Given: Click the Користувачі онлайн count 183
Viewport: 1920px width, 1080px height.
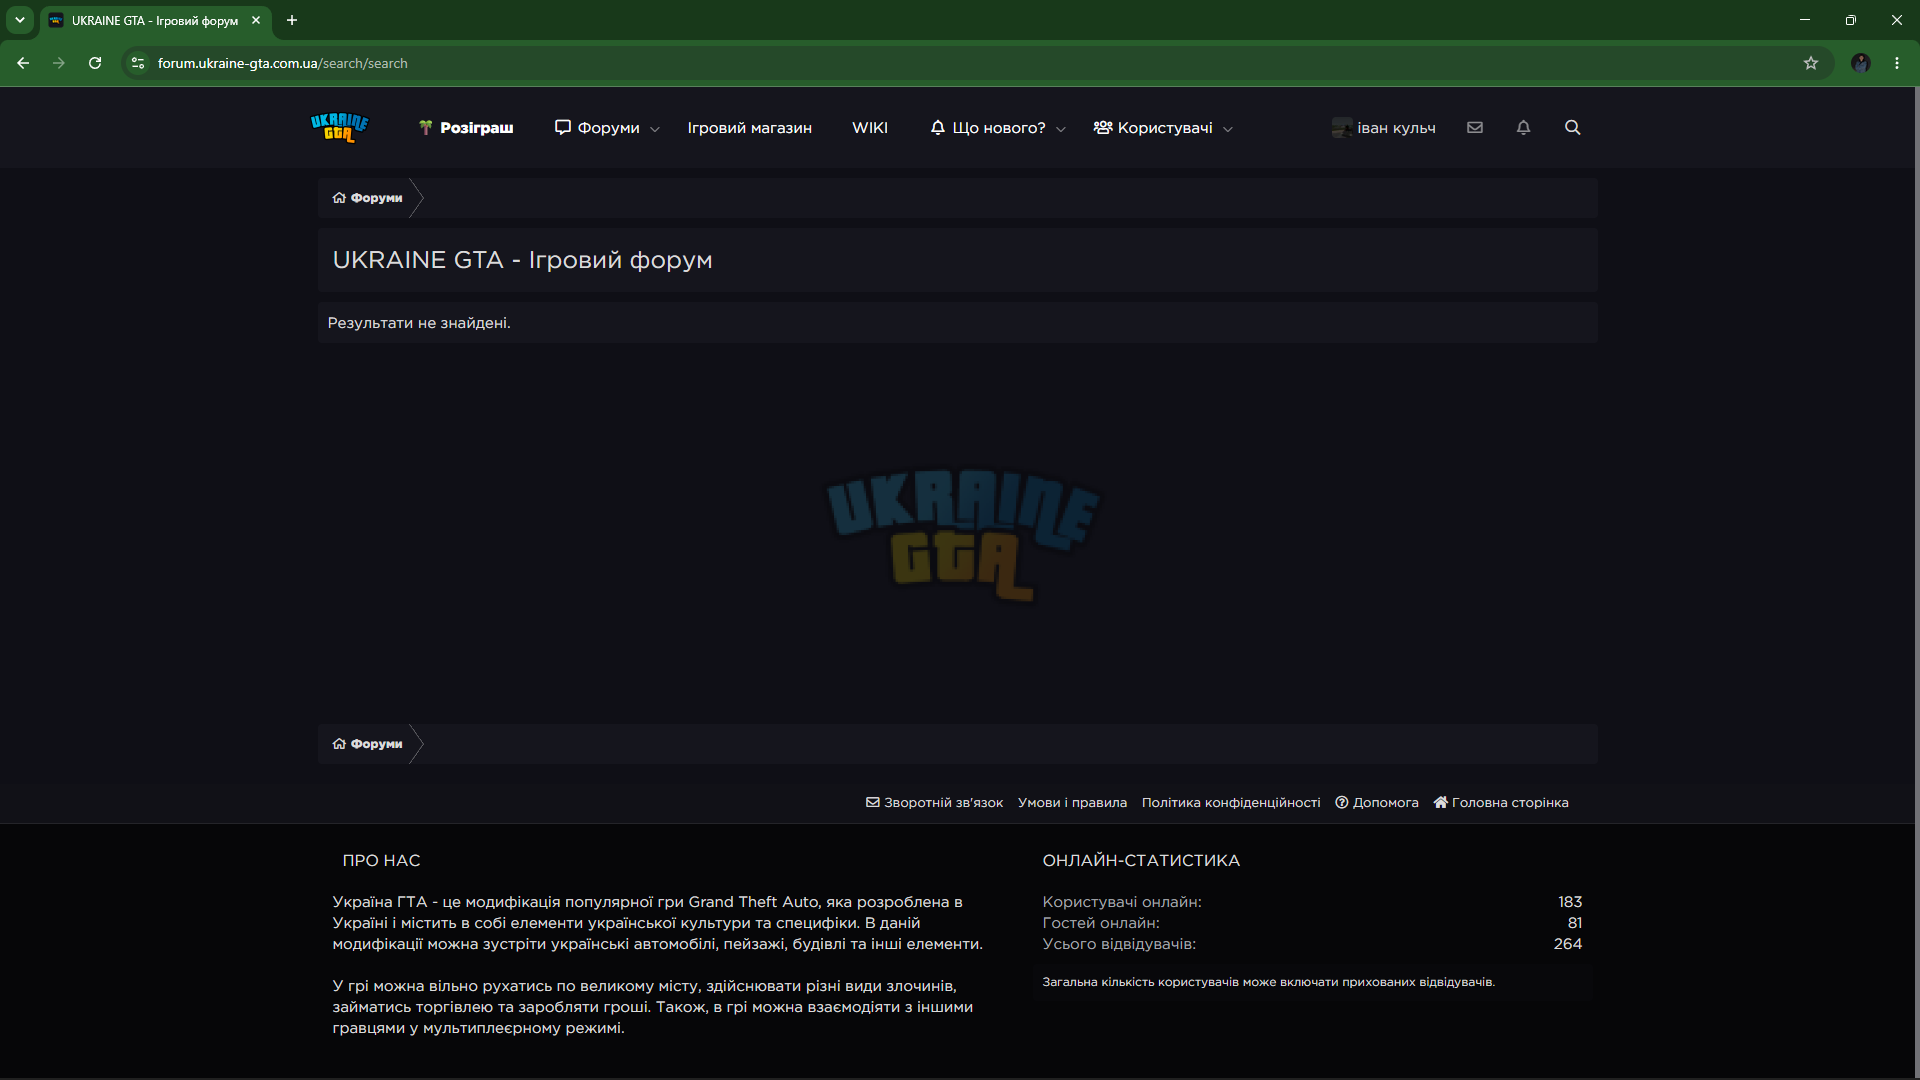Looking at the screenshot, I should tap(1570, 902).
